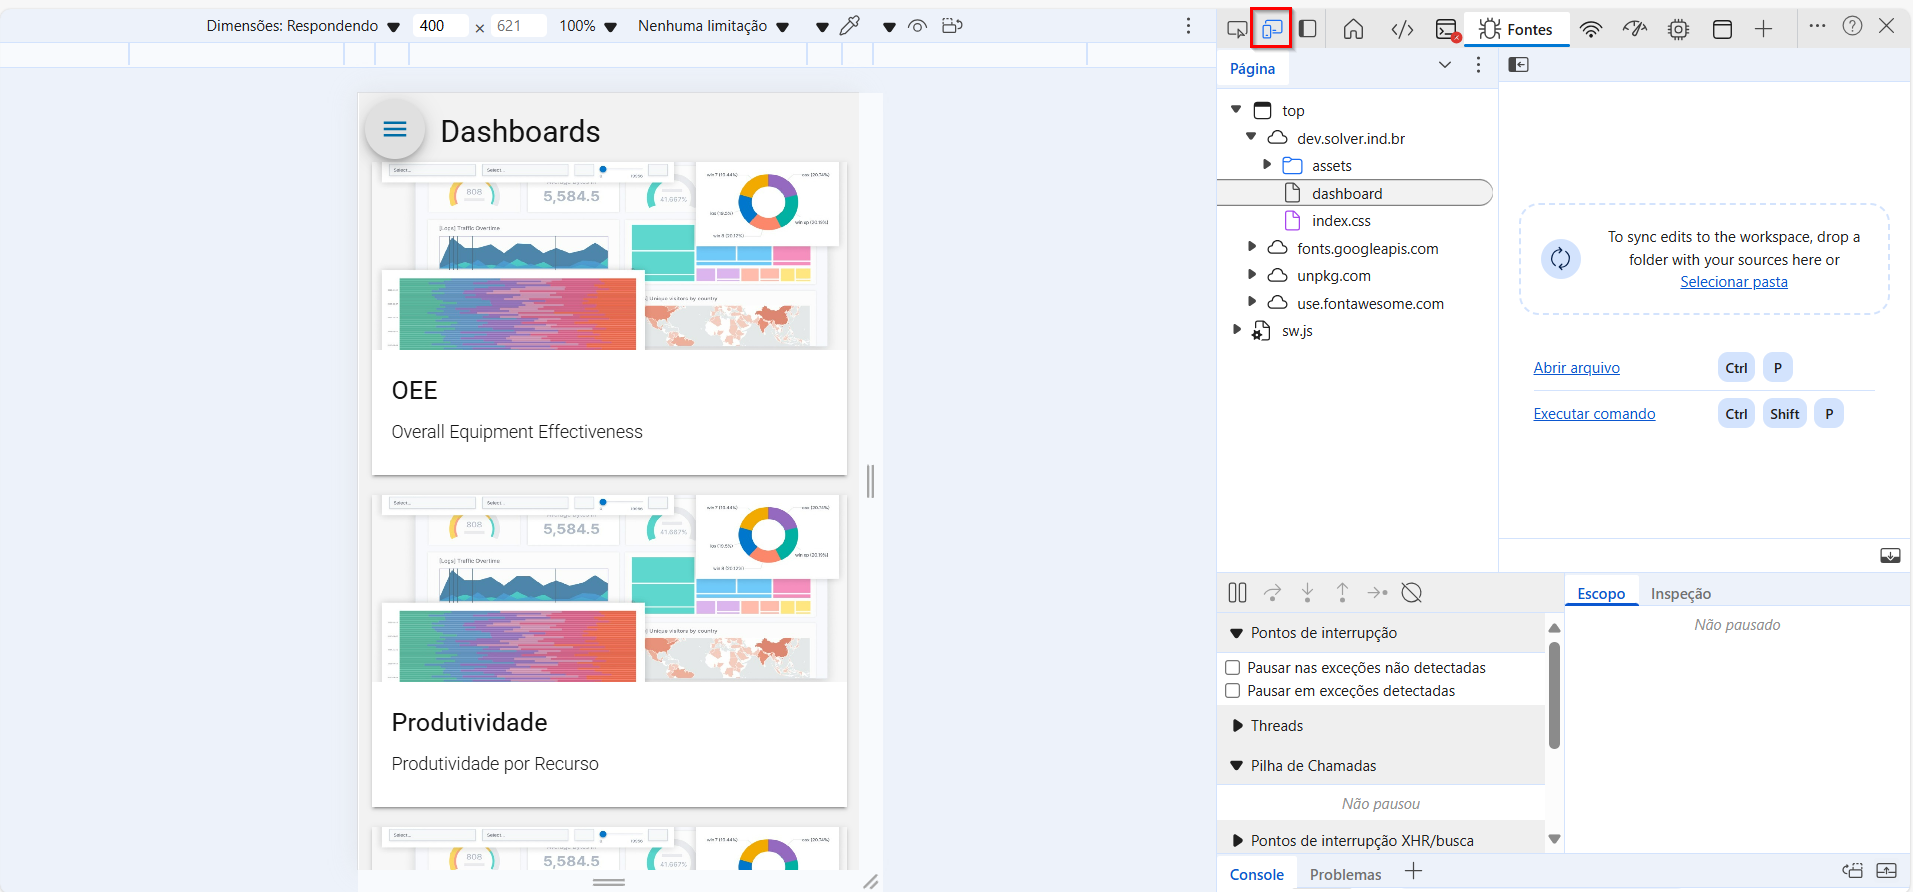Toggle deactivate breakpoints icon

coord(1412,593)
